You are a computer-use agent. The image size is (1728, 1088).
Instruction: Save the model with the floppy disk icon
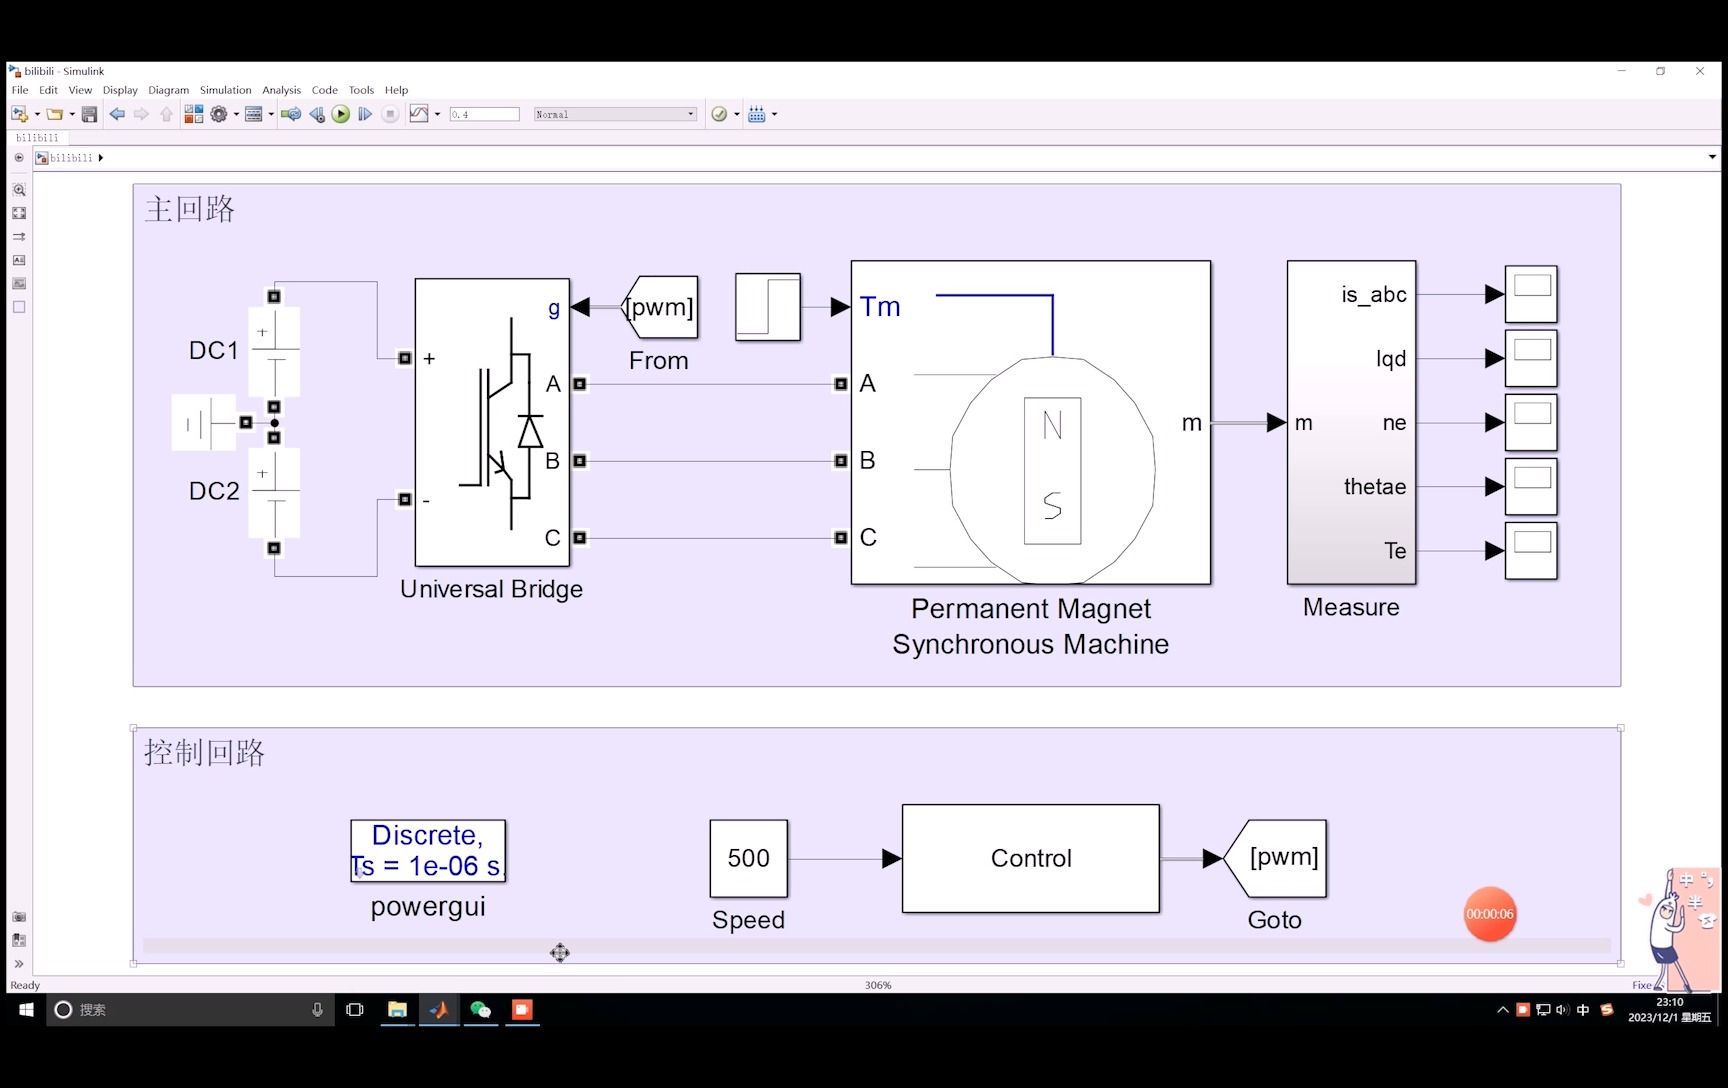pos(89,114)
